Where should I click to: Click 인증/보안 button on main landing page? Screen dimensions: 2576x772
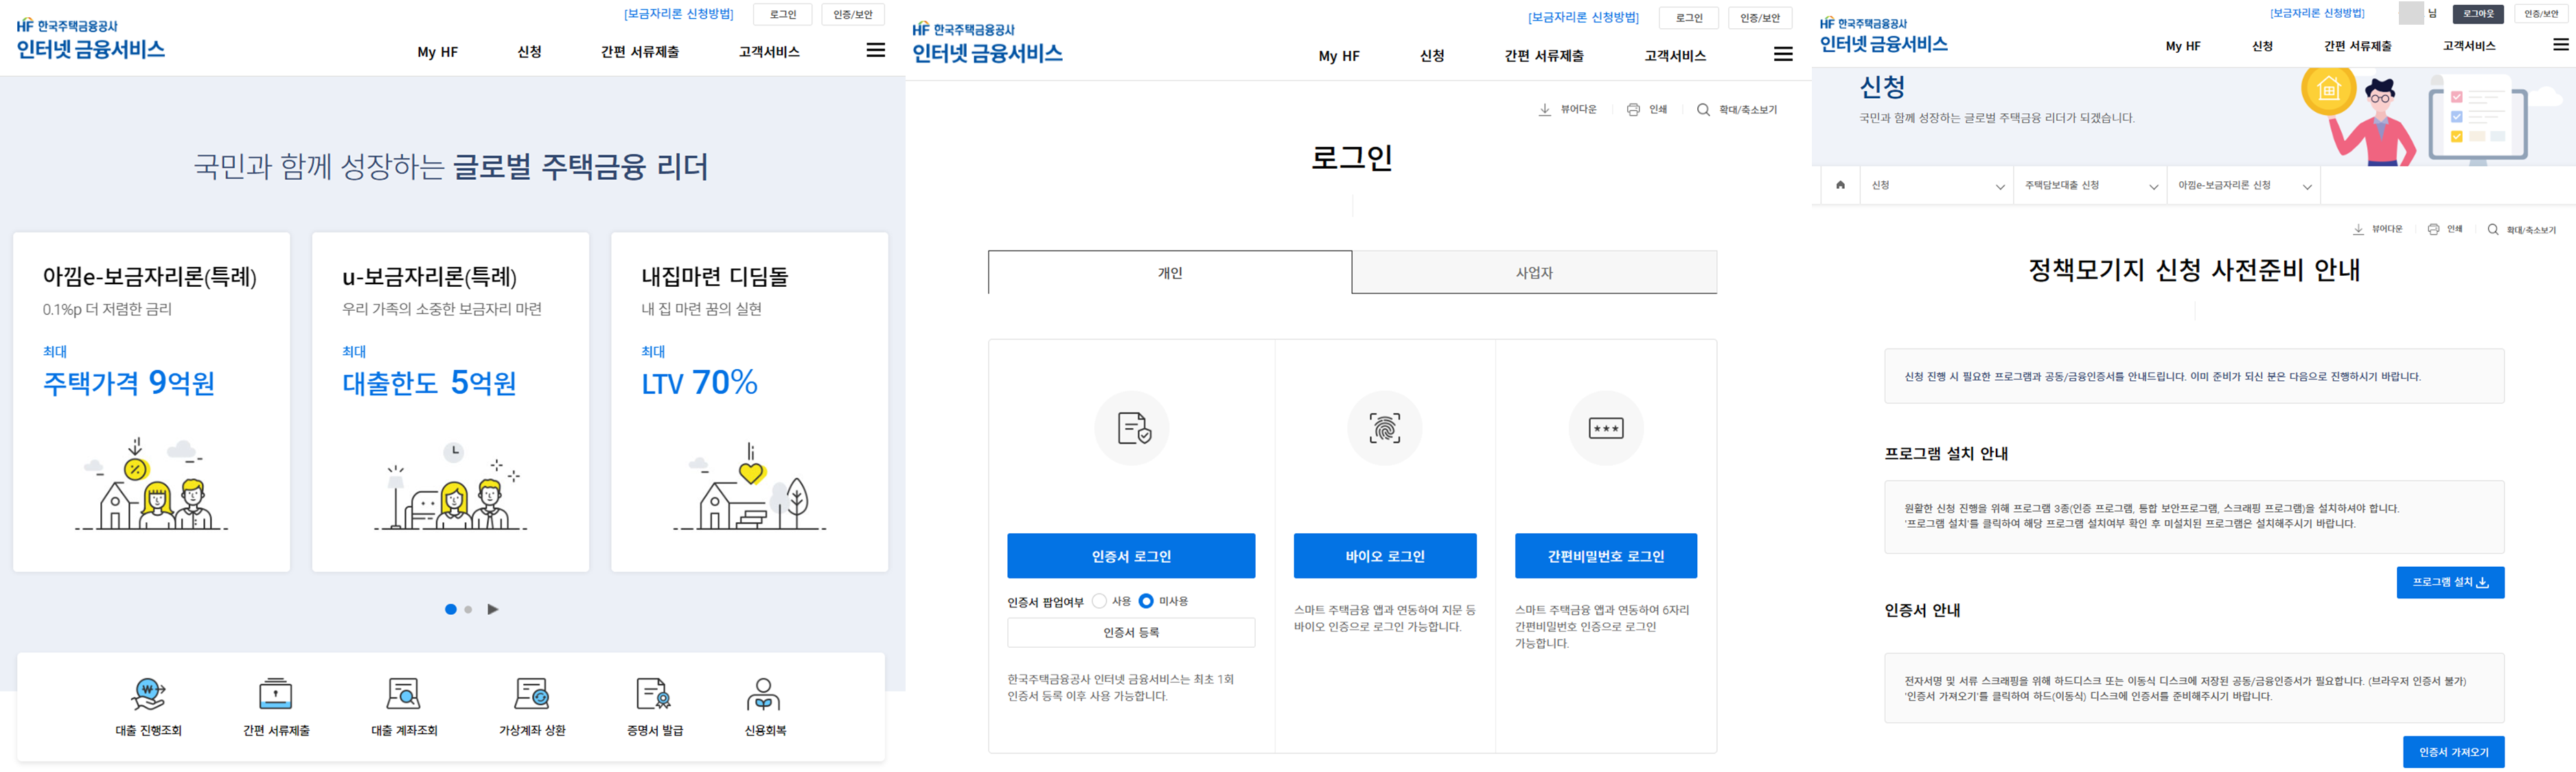(853, 14)
